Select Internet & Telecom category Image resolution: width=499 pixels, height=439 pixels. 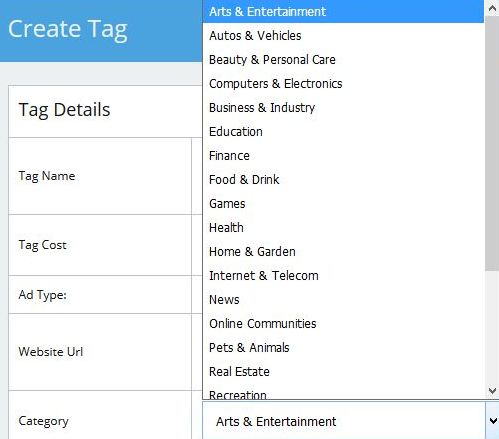coord(343,276)
